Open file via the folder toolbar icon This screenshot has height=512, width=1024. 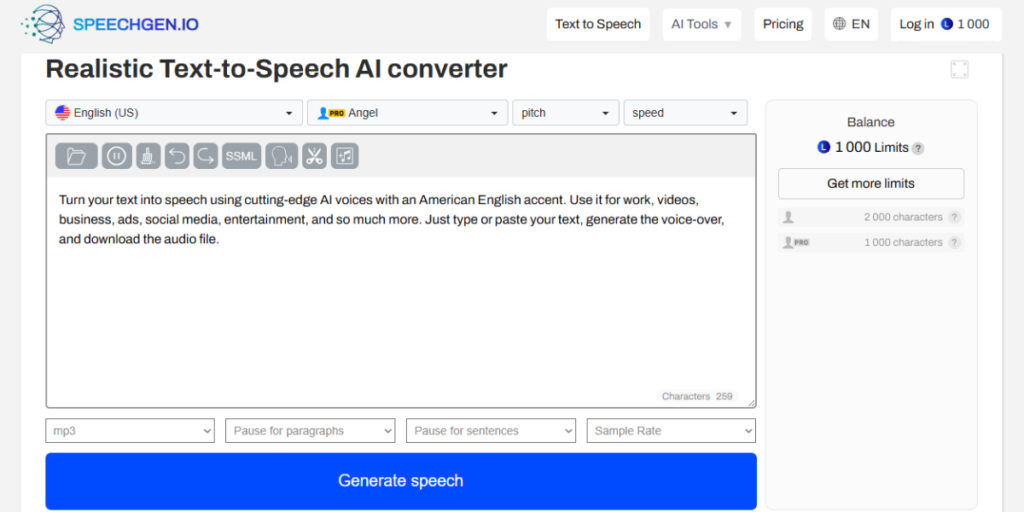point(76,156)
